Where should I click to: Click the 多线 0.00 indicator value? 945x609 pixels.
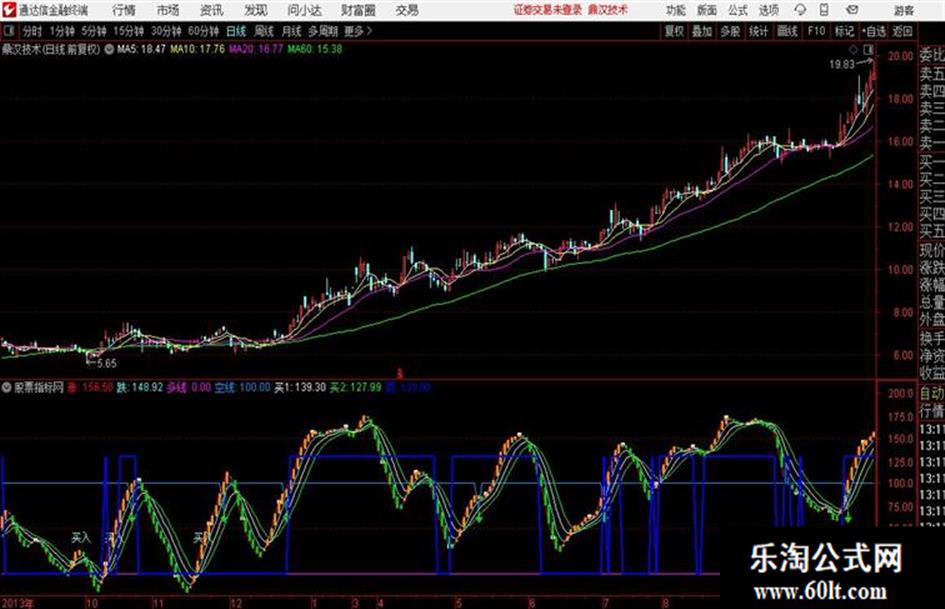[x=189, y=387]
